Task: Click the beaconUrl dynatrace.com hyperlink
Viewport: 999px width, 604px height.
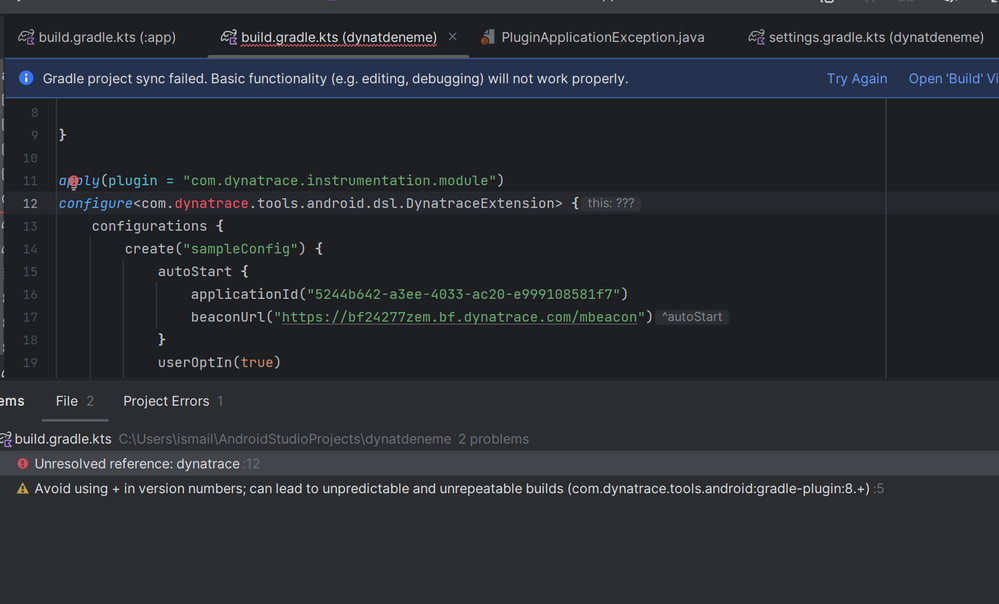Action: click(458, 317)
